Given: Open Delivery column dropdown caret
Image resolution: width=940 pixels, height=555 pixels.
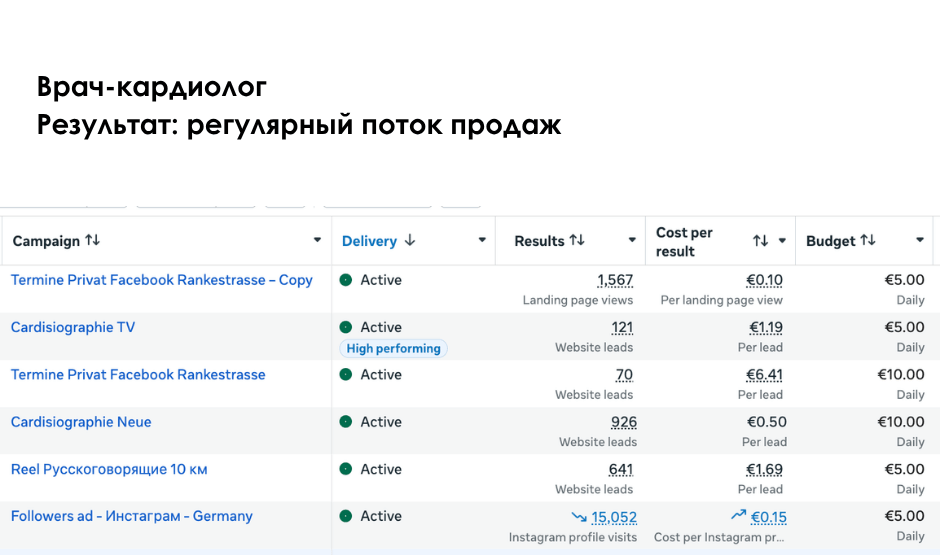Looking at the screenshot, I should click(482, 240).
